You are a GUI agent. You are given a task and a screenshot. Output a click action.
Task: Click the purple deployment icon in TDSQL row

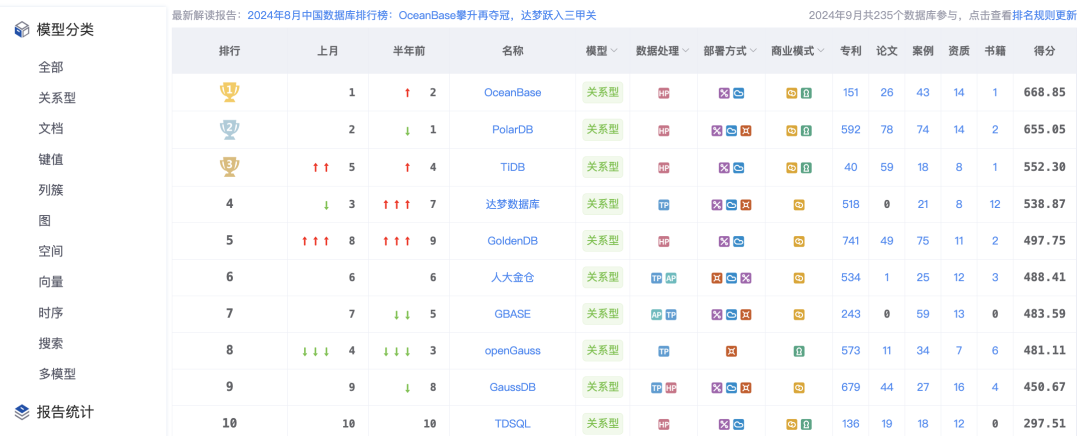(724, 424)
